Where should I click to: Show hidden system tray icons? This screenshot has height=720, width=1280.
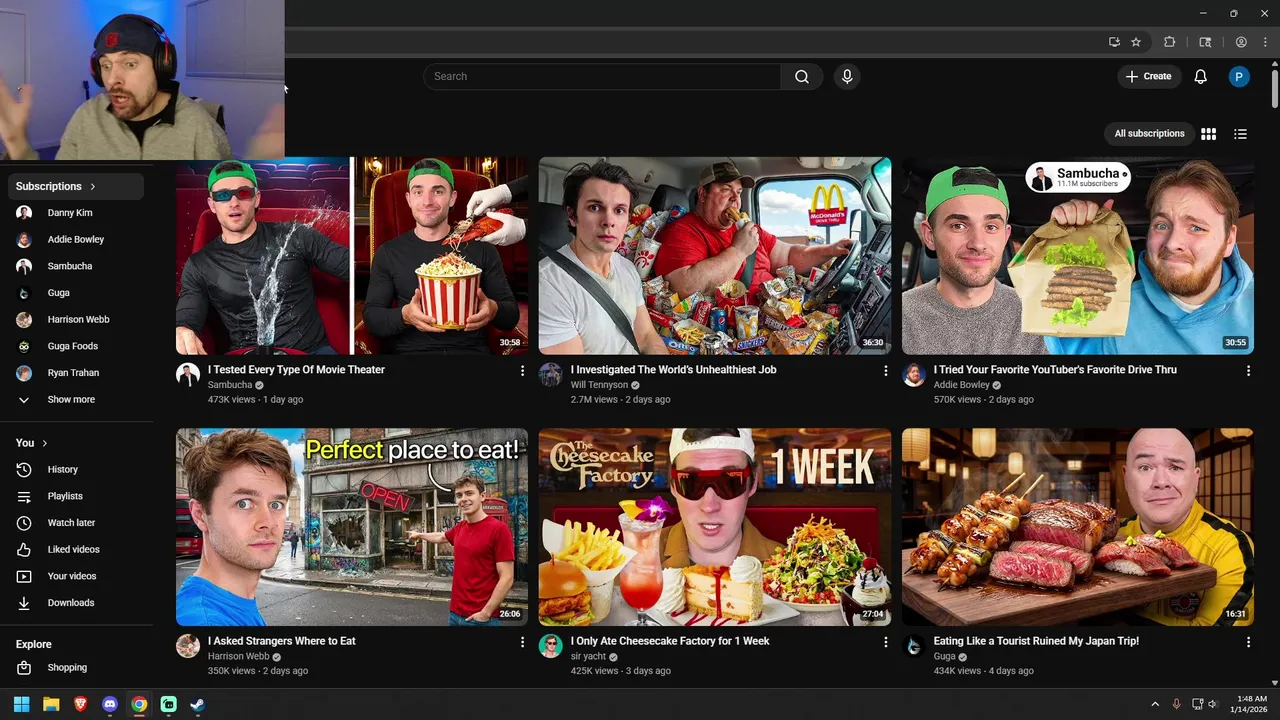pyautogui.click(x=1155, y=705)
